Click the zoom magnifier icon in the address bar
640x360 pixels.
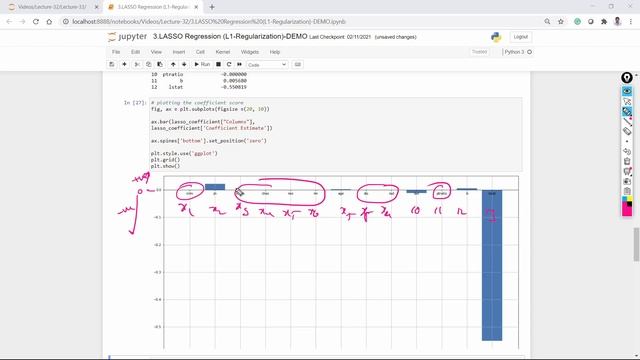[x=547, y=22]
